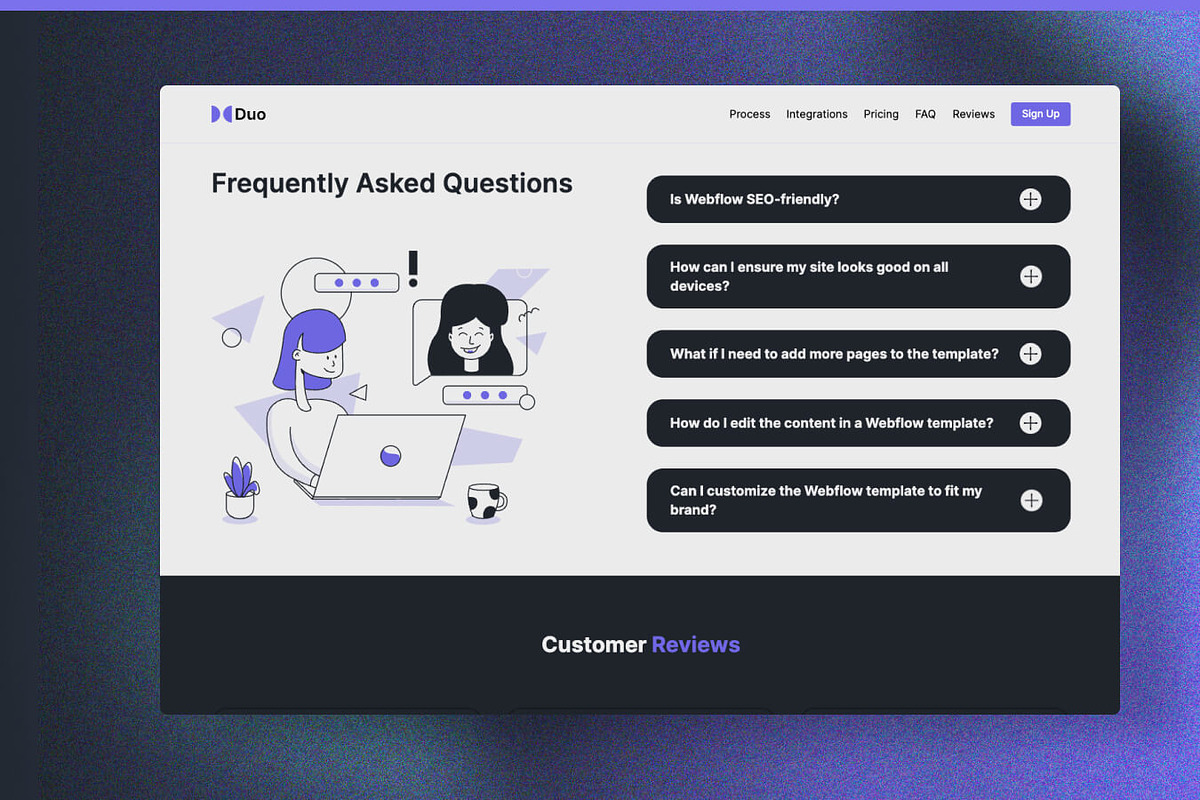The height and width of the screenshot is (800, 1200).
Task: Go to Integrations in the navigation
Action: tap(817, 114)
